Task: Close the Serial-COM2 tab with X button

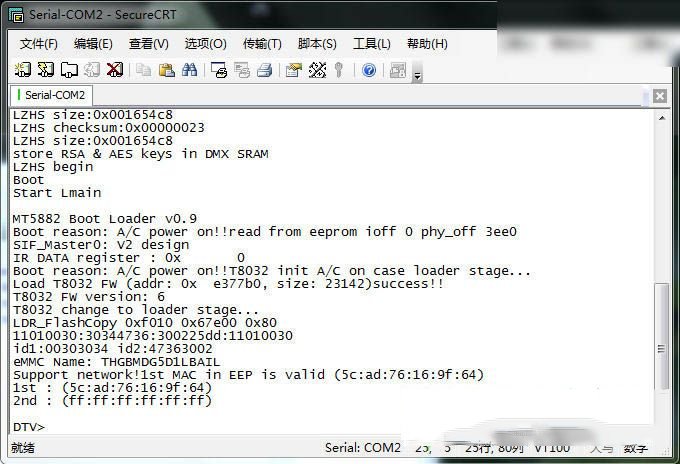Action: click(x=660, y=95)
